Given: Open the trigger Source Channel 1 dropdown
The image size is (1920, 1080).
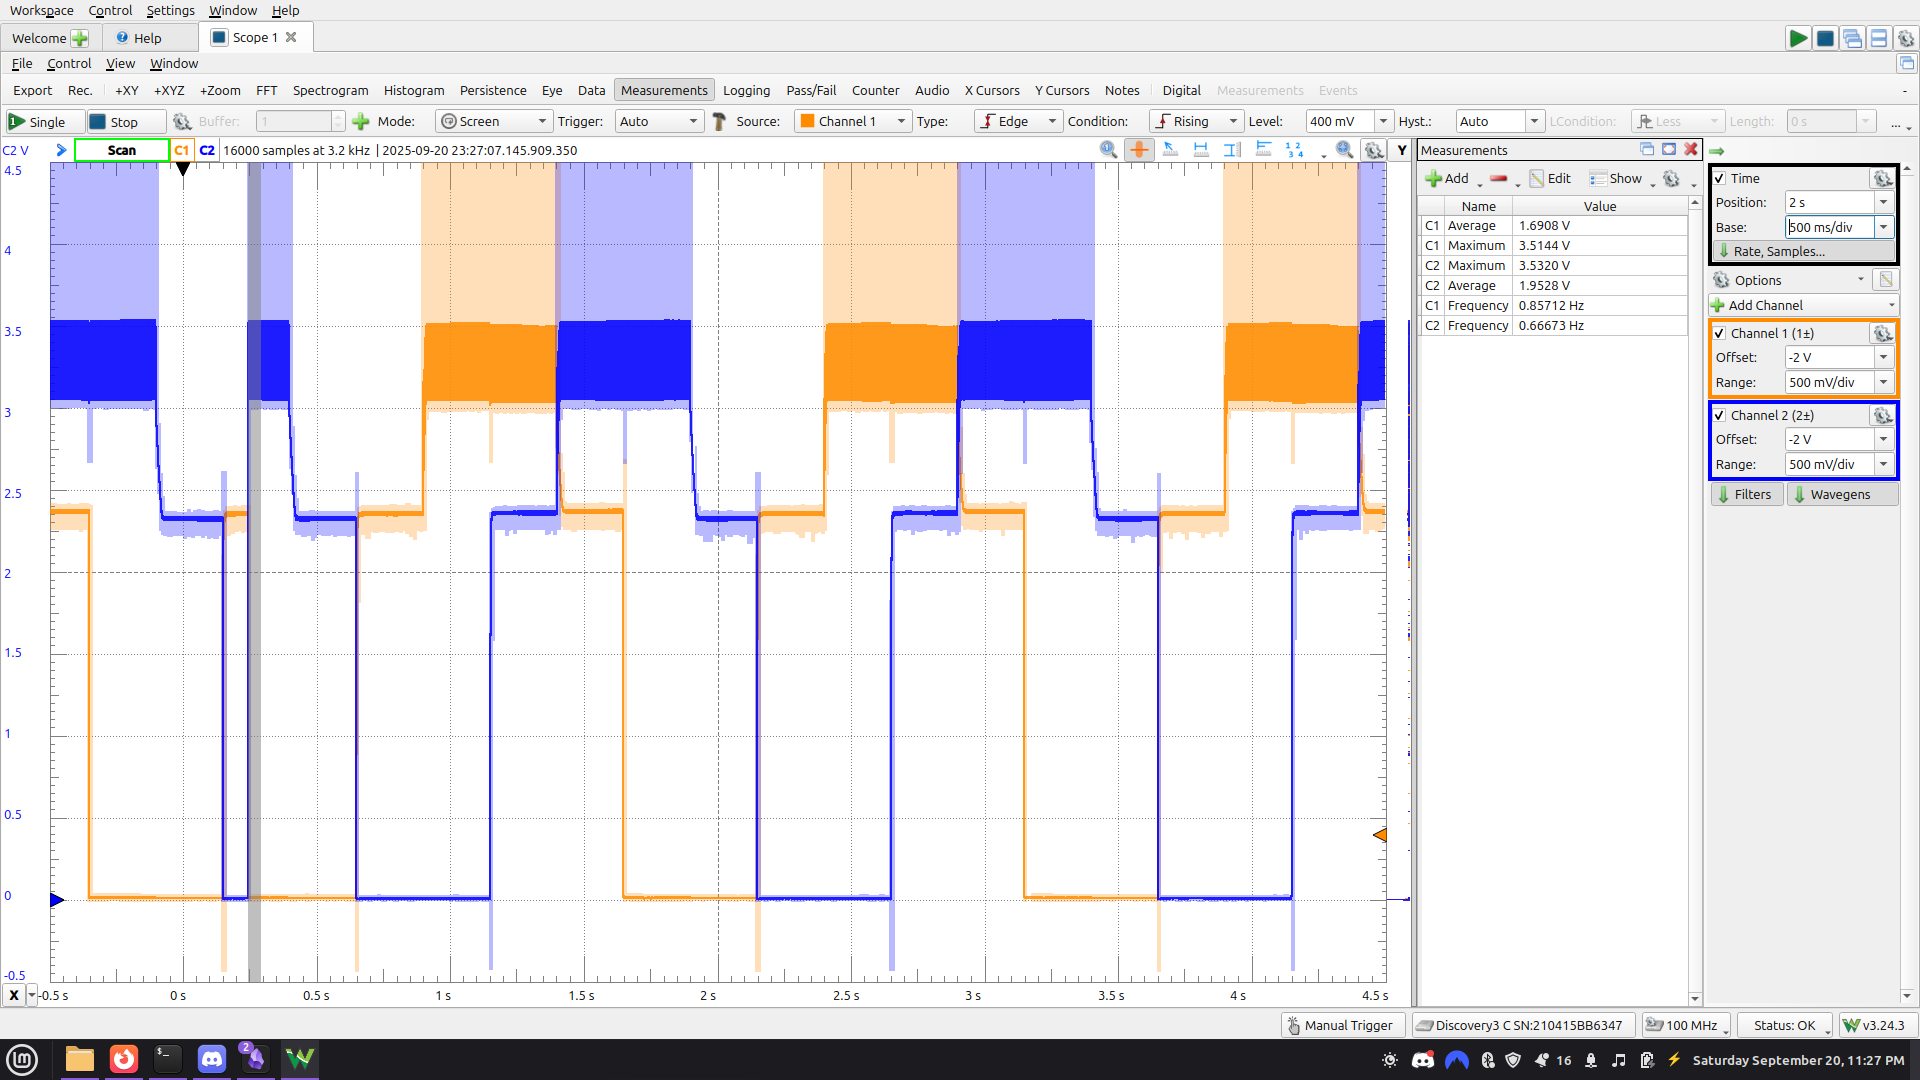Looking at the screenshot, I should [853, 122].
